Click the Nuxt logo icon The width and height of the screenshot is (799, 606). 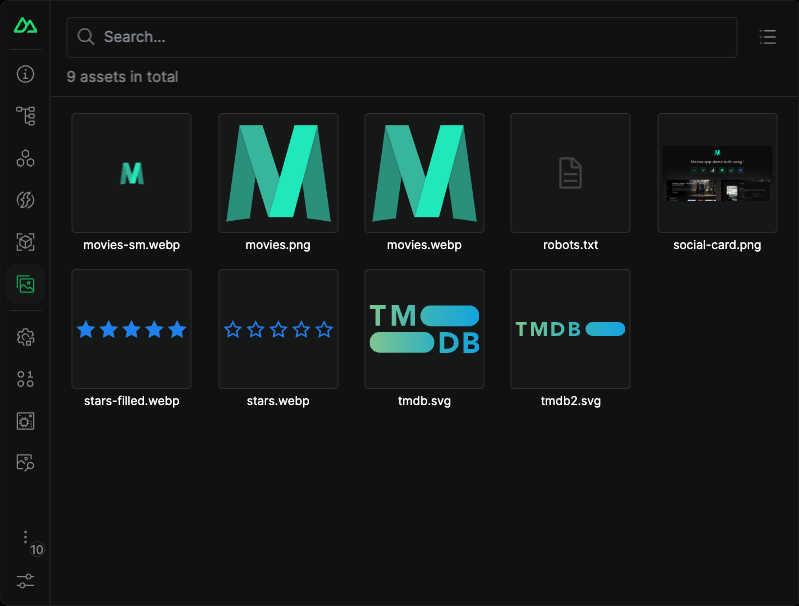pos(25,25)
